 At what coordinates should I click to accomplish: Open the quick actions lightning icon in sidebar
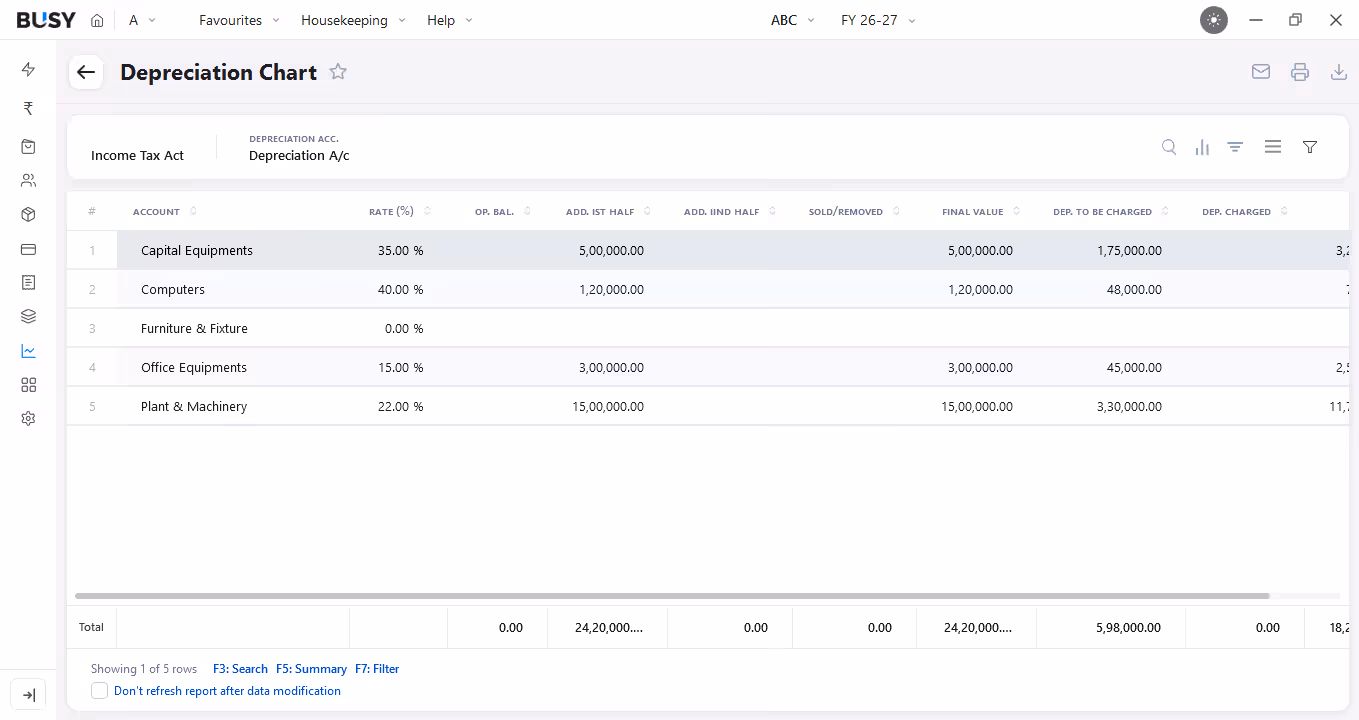pyautogui.click(x=28, y=69)
